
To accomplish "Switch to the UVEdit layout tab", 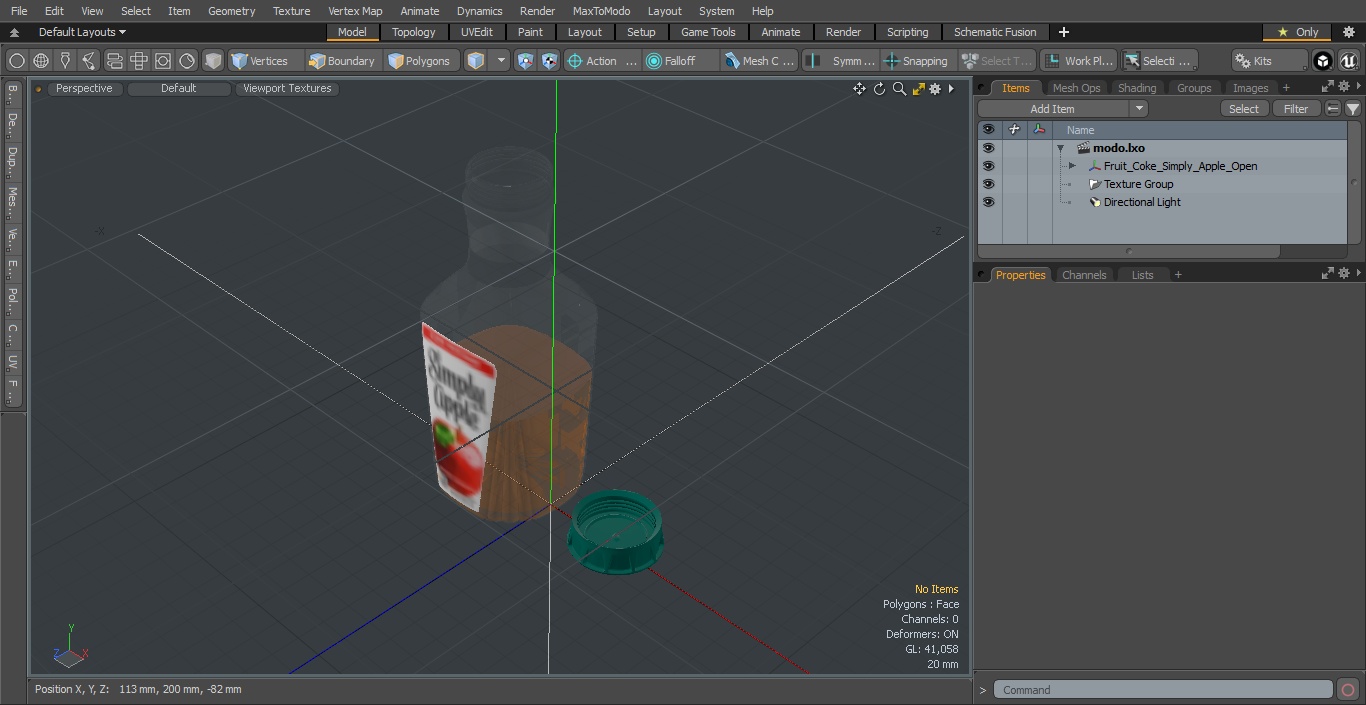I will (x=477, y=32).
